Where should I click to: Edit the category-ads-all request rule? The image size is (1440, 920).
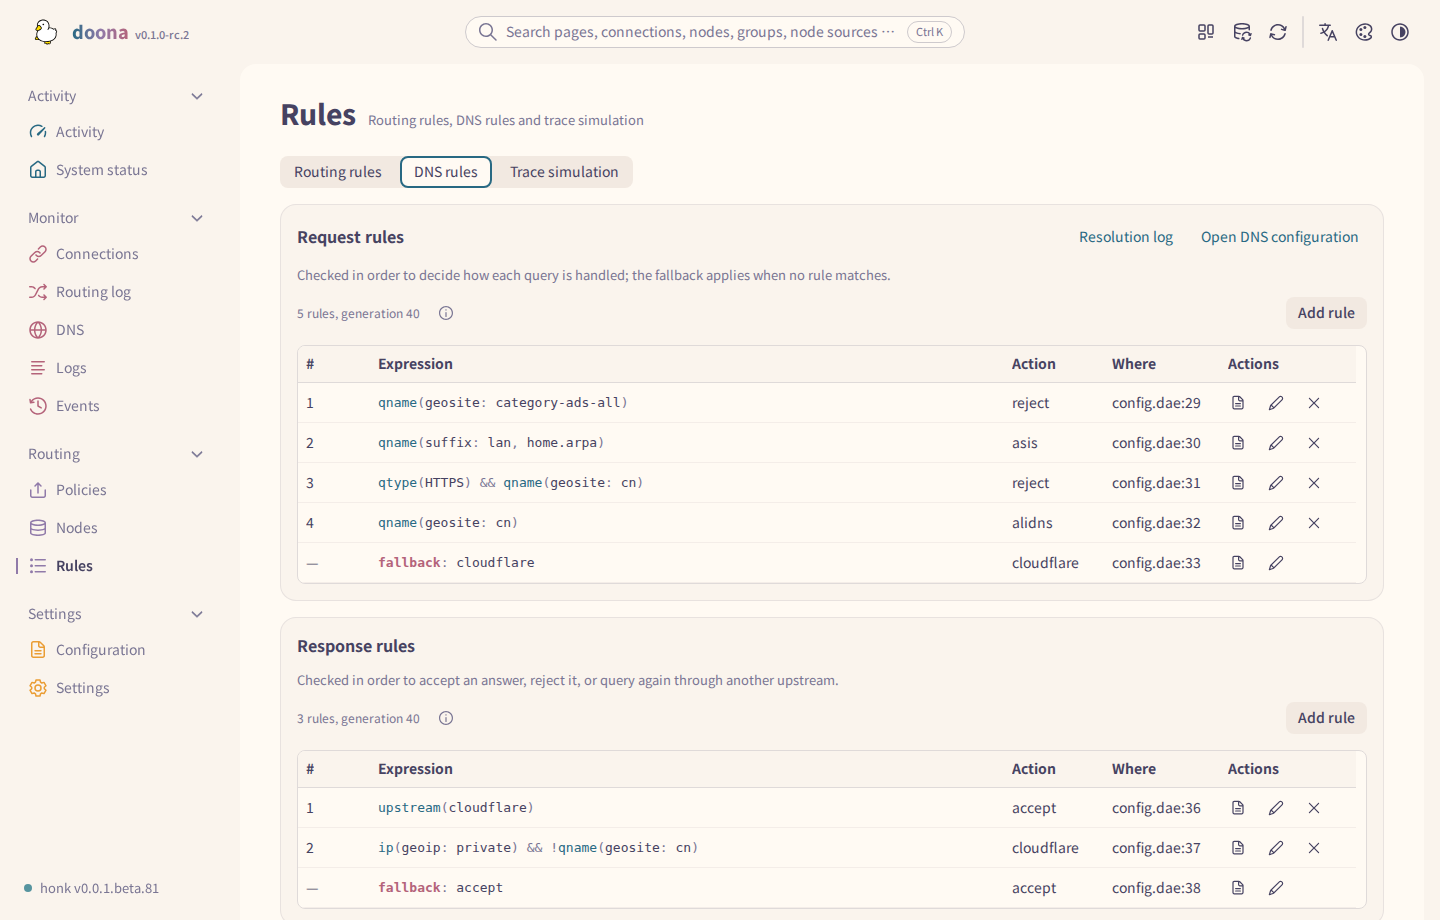pyautogui.click(x=1276, y=403)
